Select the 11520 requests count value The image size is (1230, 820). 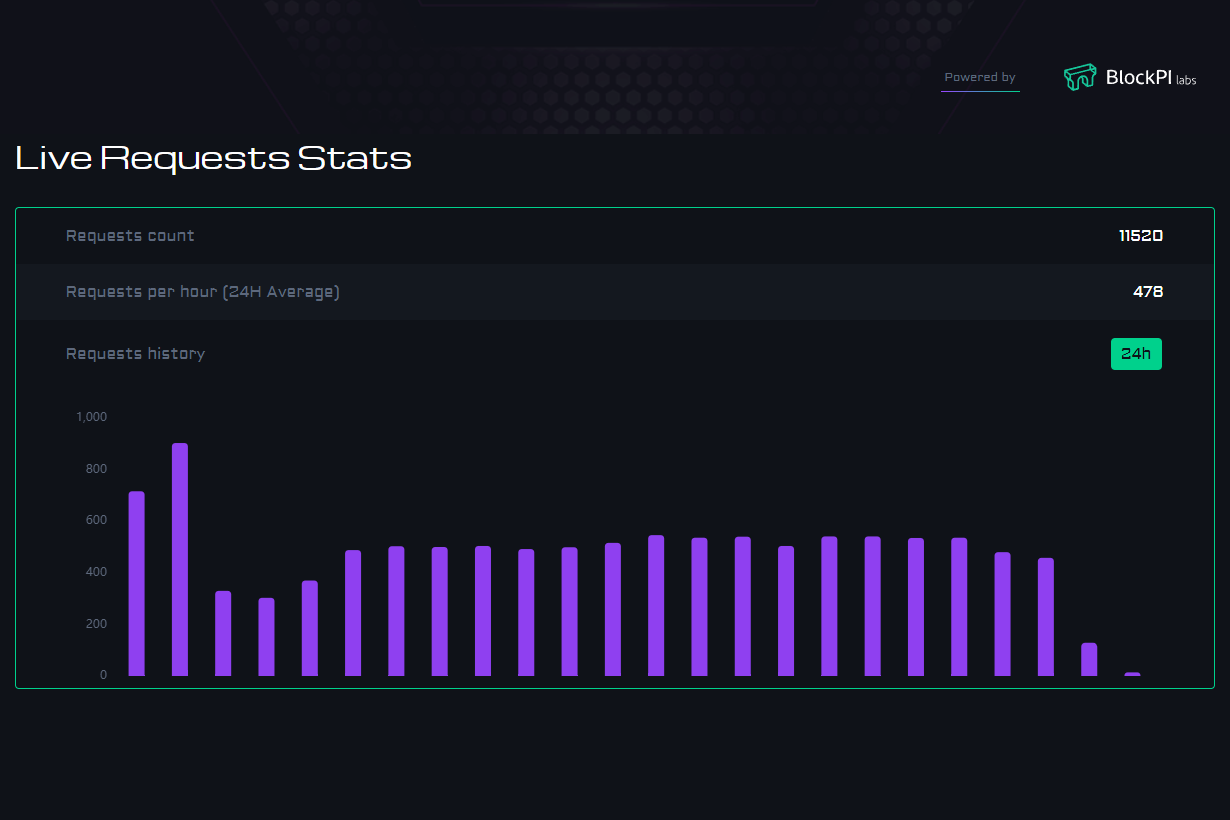1141,236
